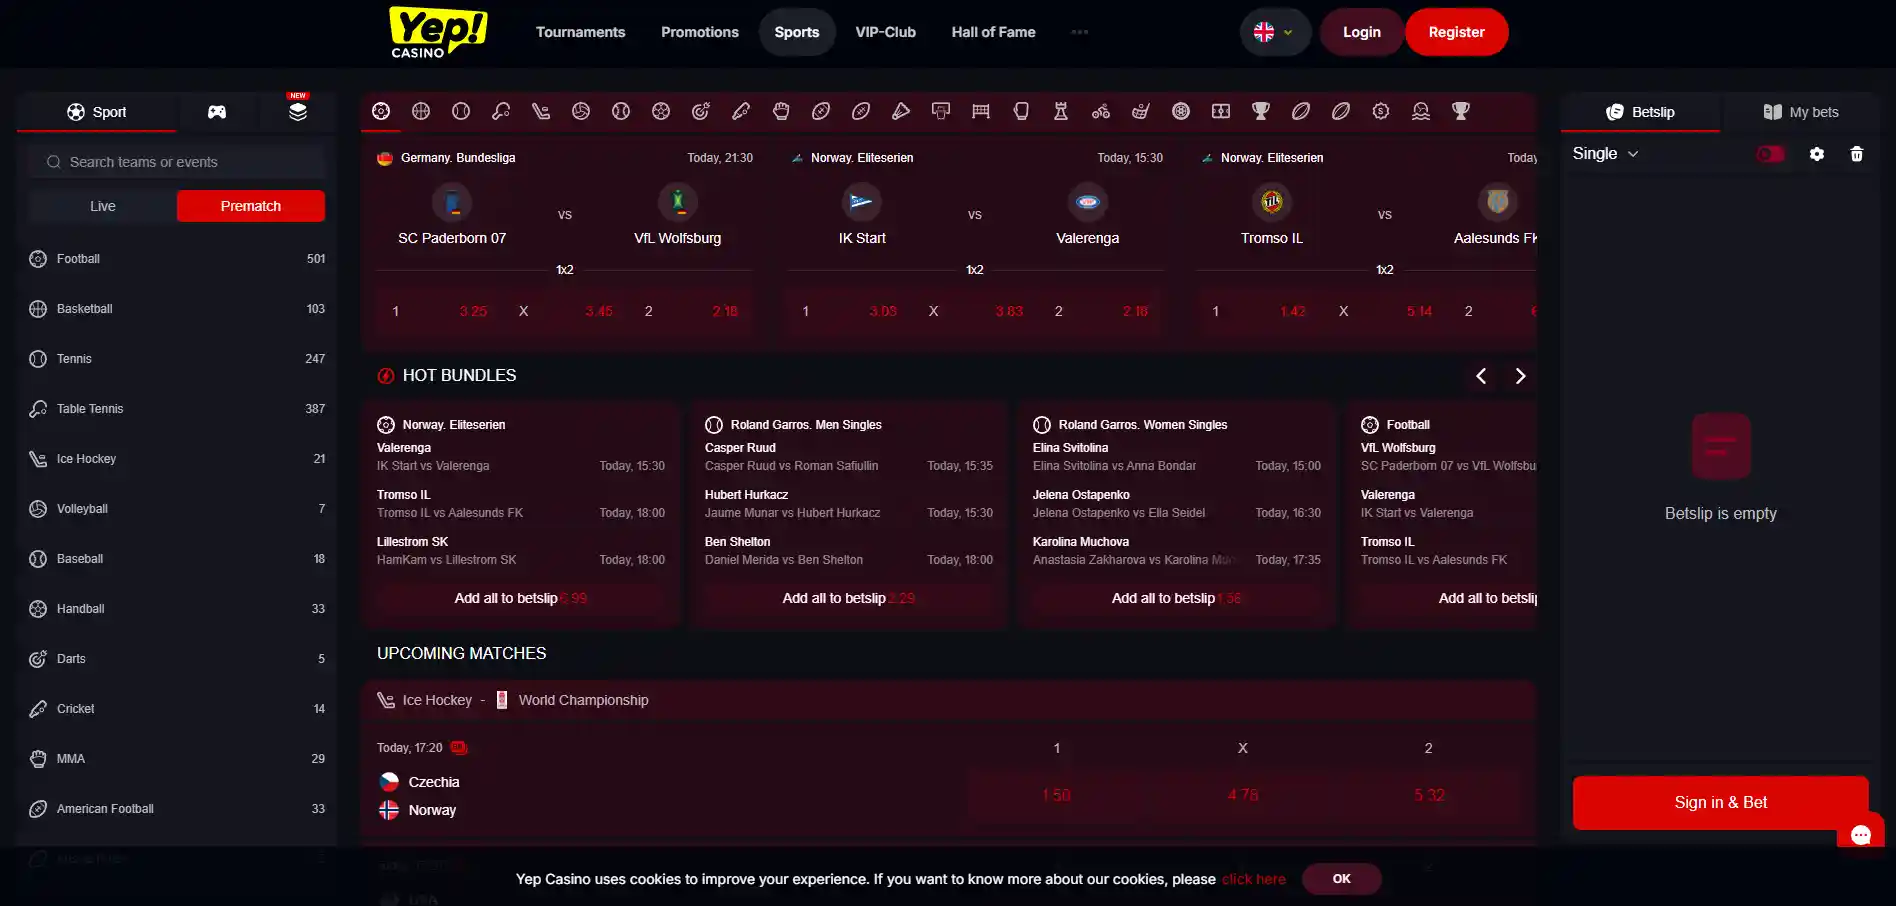Follow the cookie notice 'click here' link

tap(1254, 879)
